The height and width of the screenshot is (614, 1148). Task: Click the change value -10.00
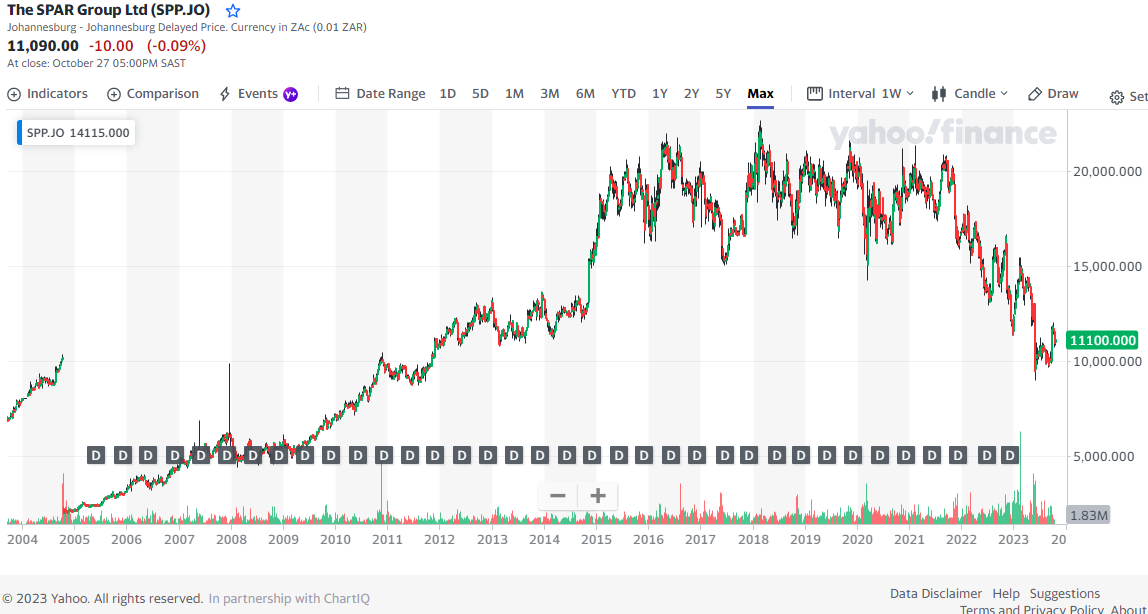110,45
